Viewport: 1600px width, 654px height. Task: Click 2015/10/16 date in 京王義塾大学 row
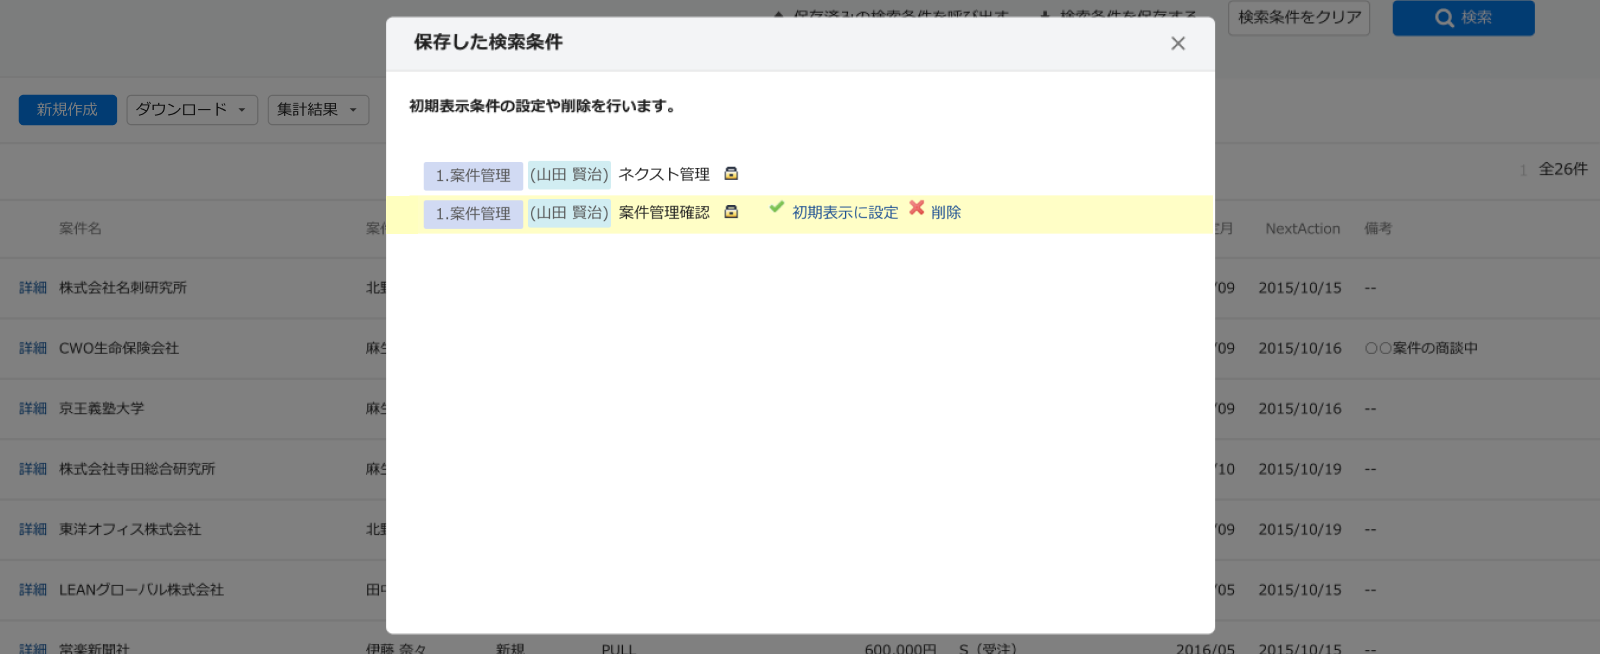(x=1300, y=409)
